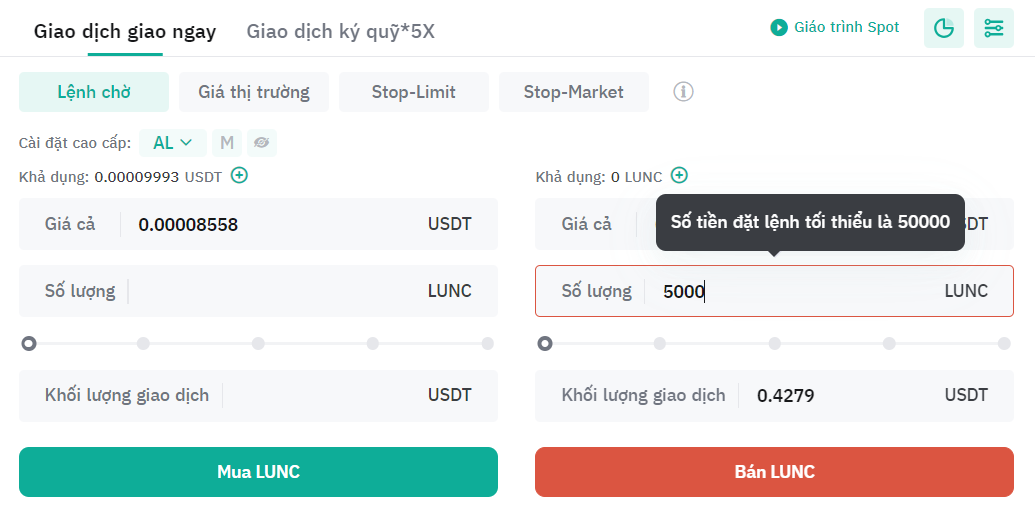
Task: Expand the AL advanced settings dropdown
Action: pyautogui.click(x=173, y=143)
